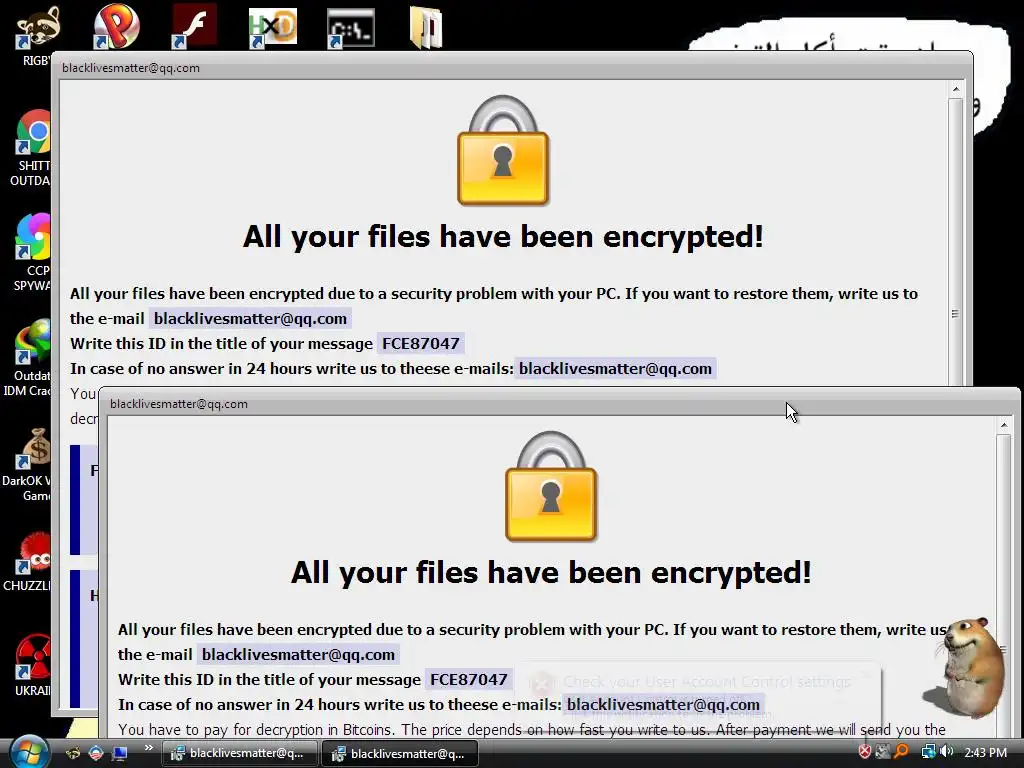Click the red security alert tray icon
This screenshot has width=1024, height=768.
click(865, 752)
